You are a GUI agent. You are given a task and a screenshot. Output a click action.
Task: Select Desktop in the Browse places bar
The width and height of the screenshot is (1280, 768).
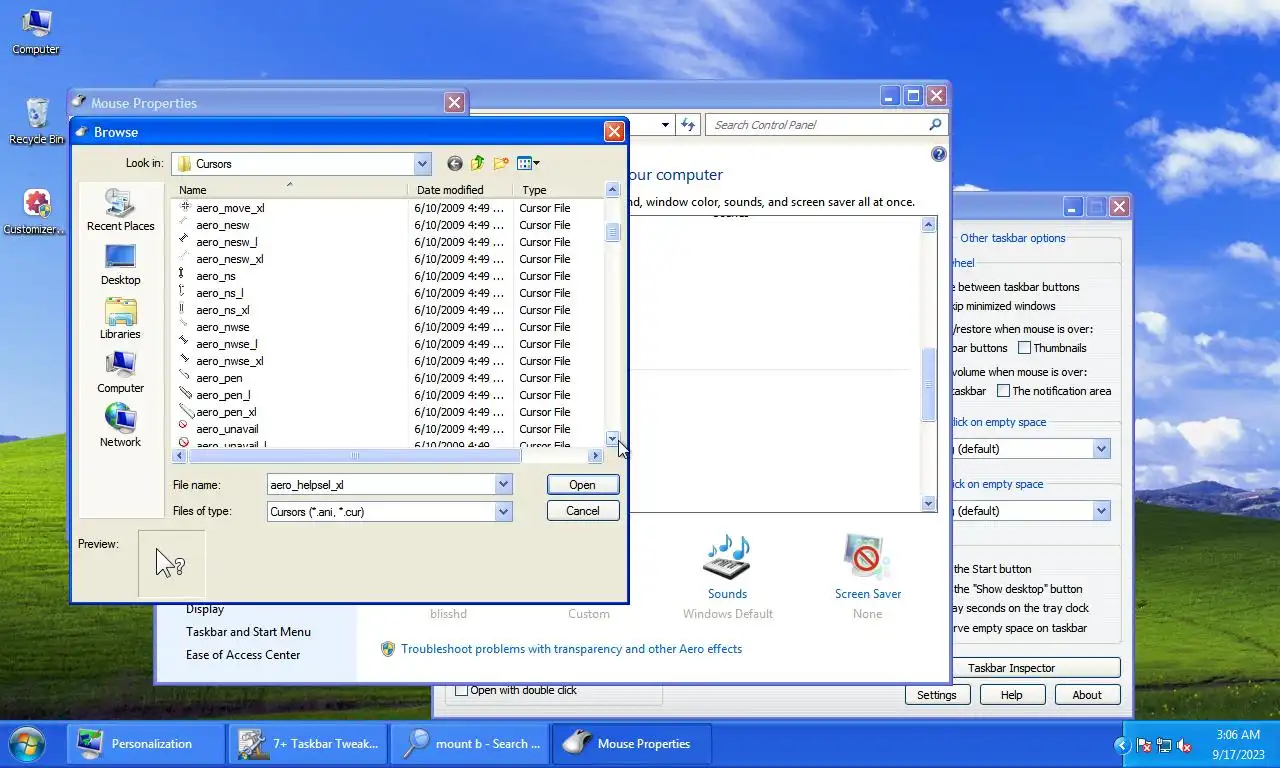120,265
